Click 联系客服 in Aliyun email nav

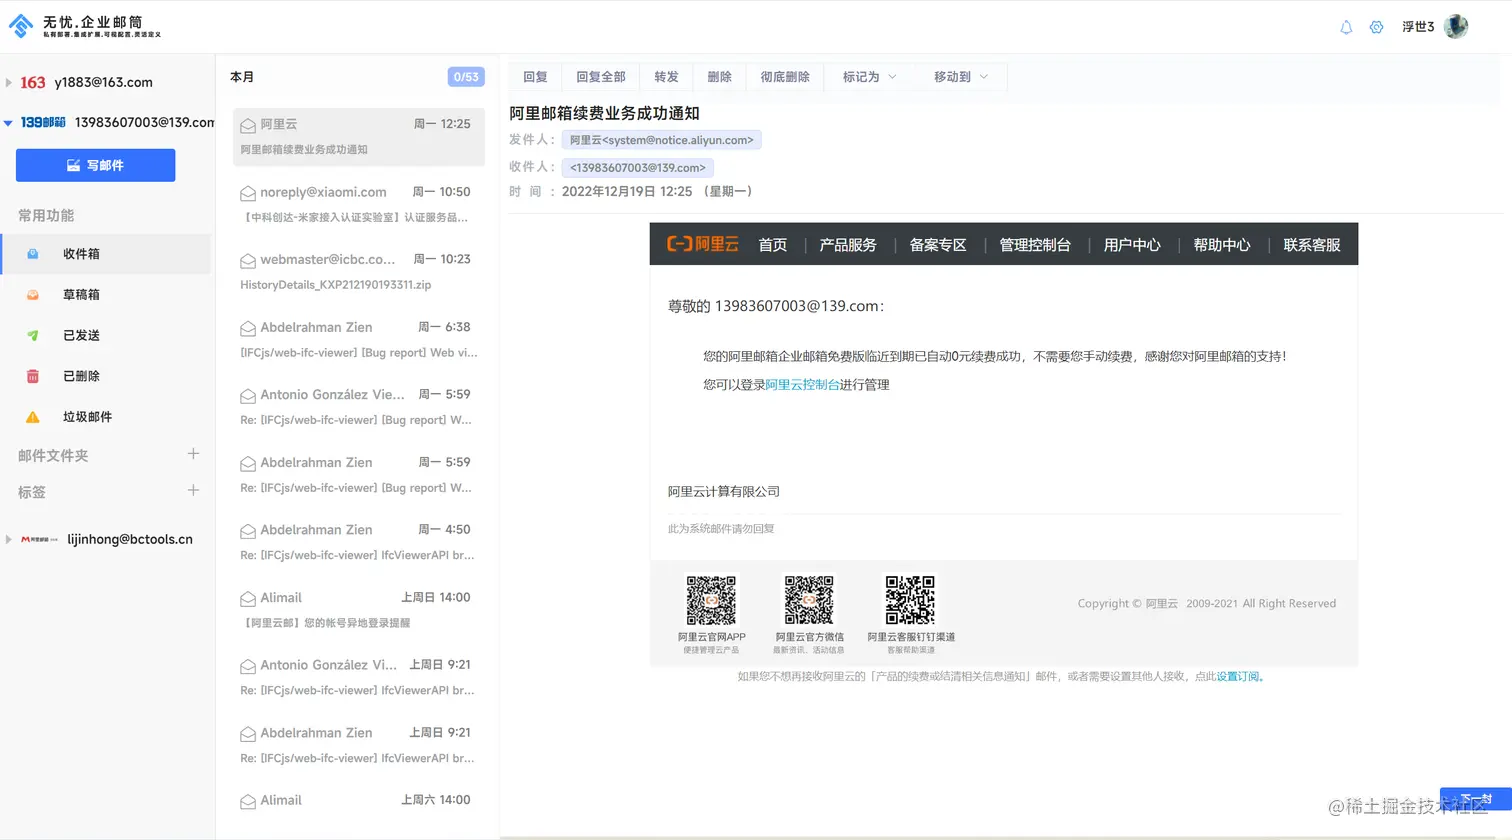pos(1312,245)
